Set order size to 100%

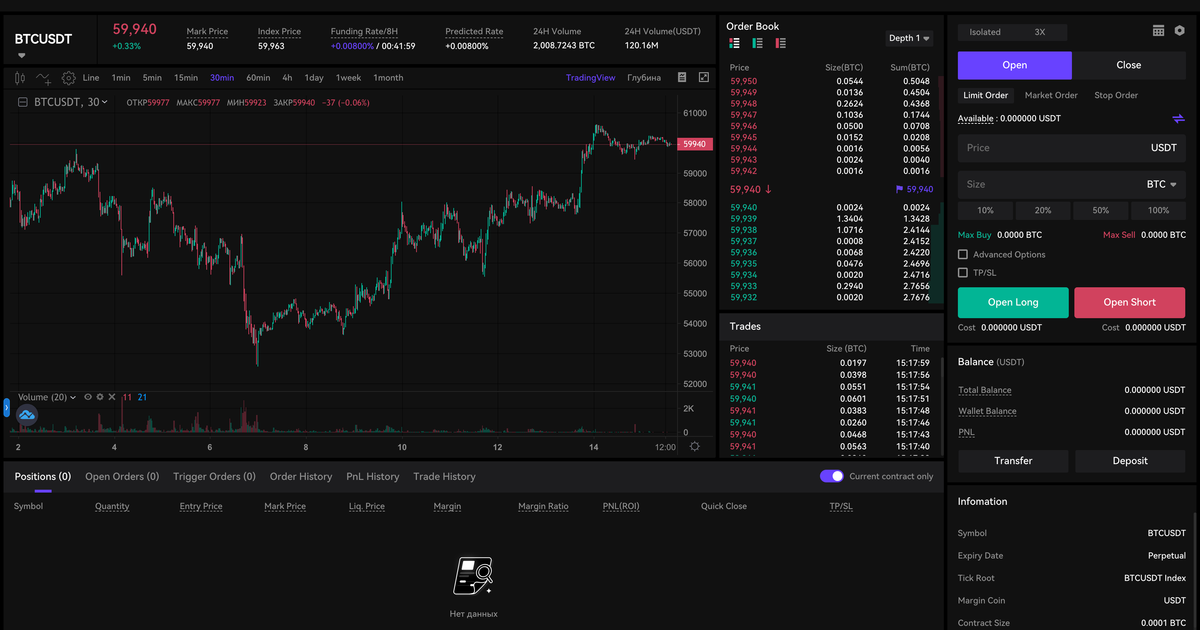pyautogui.click(x=1159, y=211)
